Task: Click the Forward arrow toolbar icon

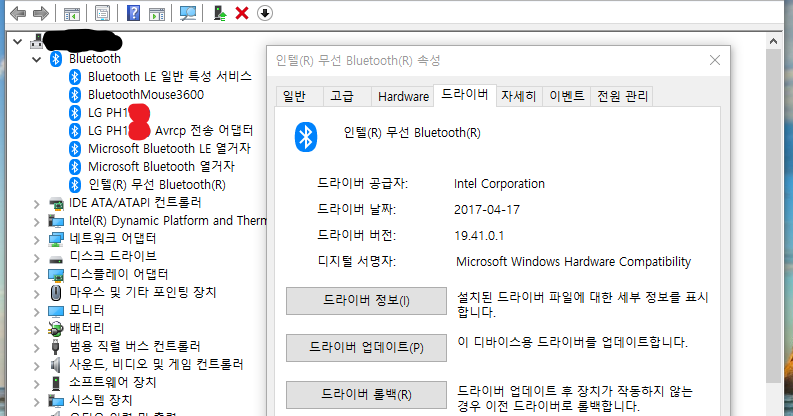Action: pos(40,13)
